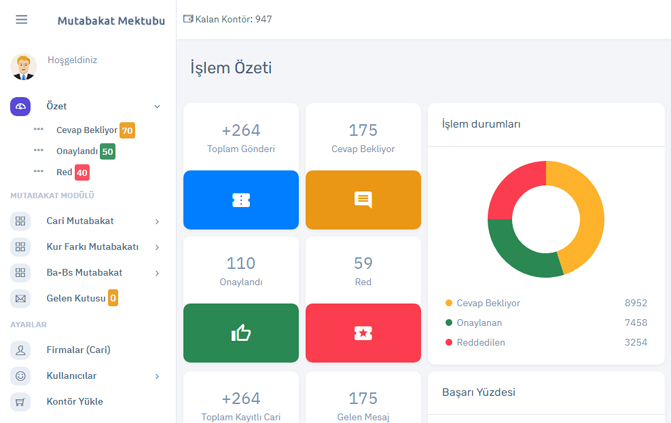Toggle Cevap Bekliyor legend in chart
The height and width of the screenshot is (423, 671).
pyautogui.click(x=488, y=303)
